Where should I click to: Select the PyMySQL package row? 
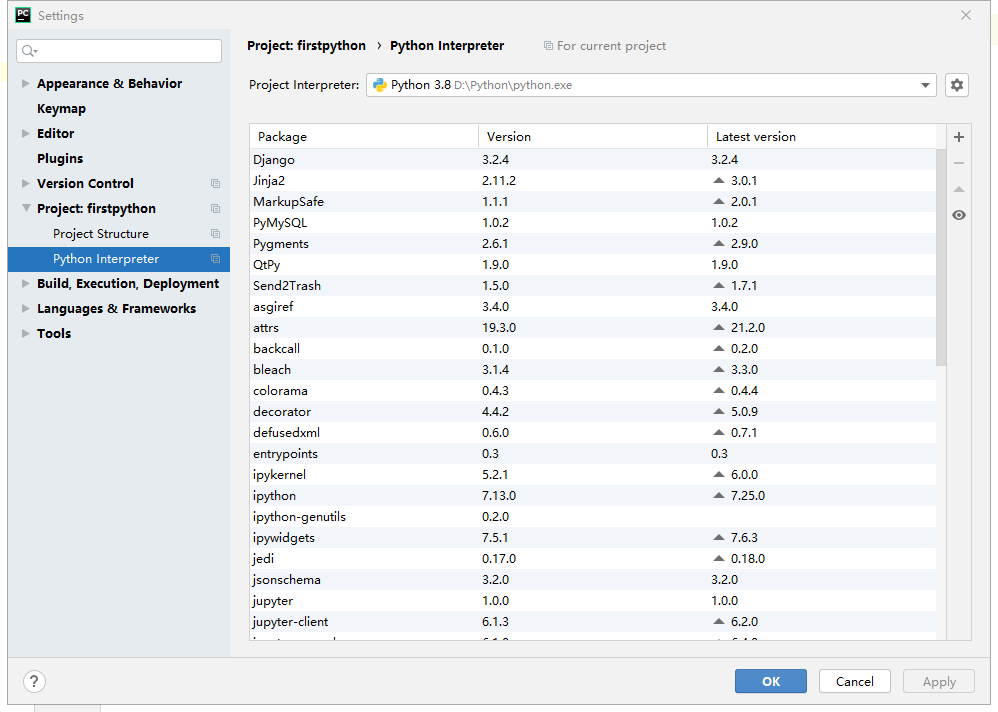(593, 223)
